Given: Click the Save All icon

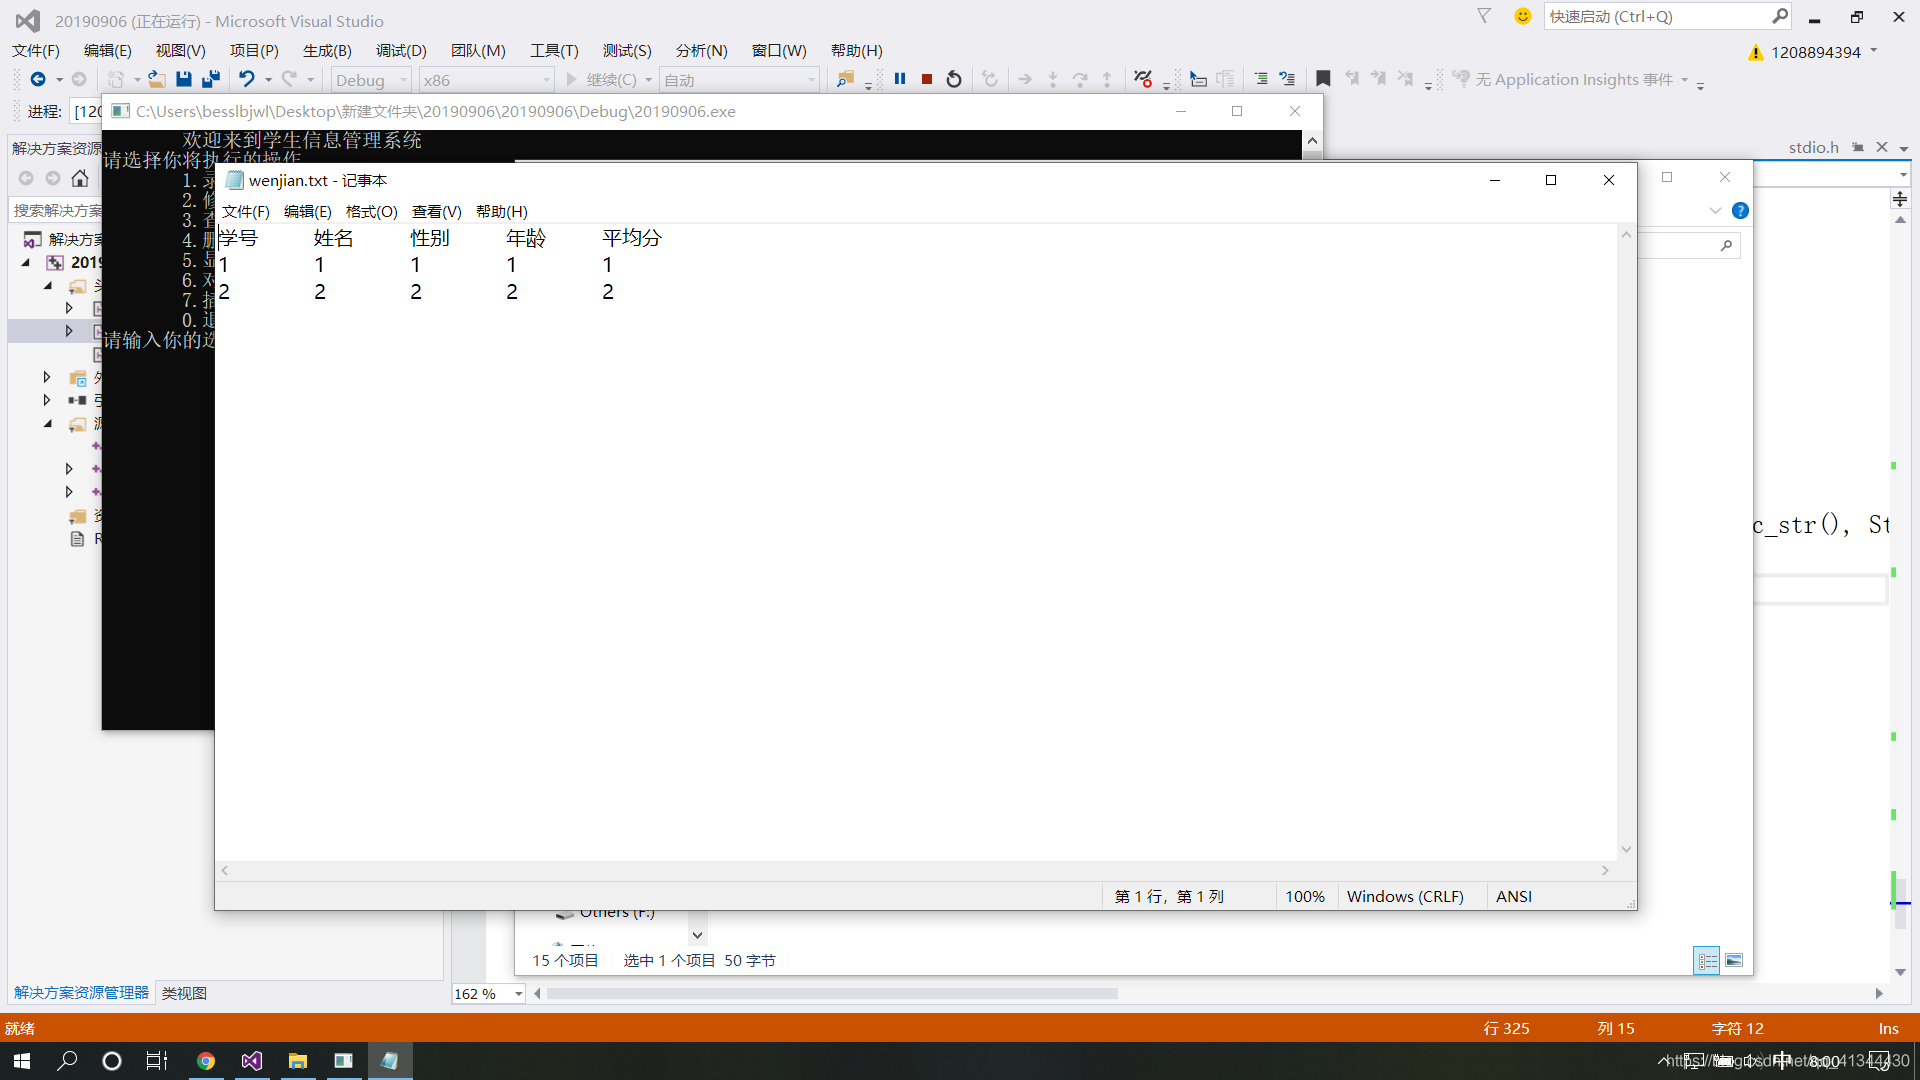Looking at the screenshot, I should tap(210, 79).
